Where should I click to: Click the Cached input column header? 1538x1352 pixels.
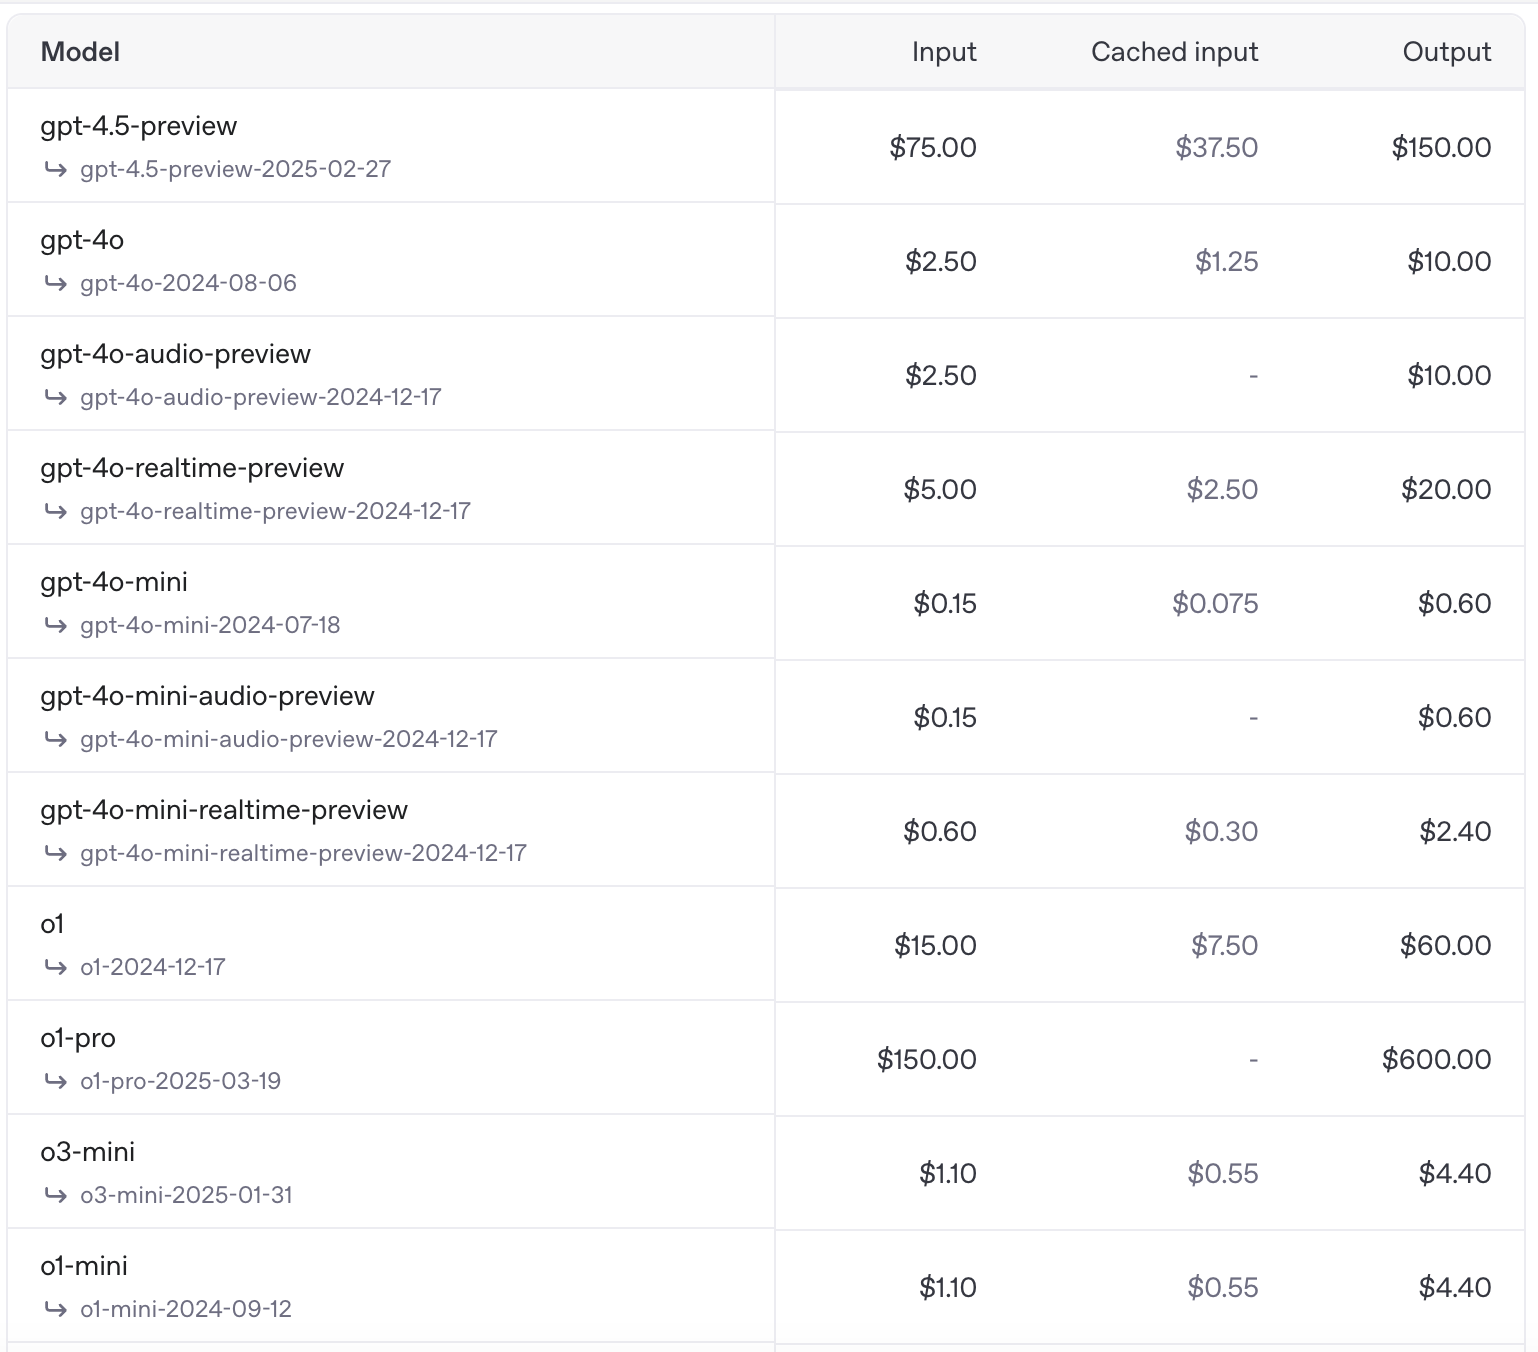(1174, 52)
